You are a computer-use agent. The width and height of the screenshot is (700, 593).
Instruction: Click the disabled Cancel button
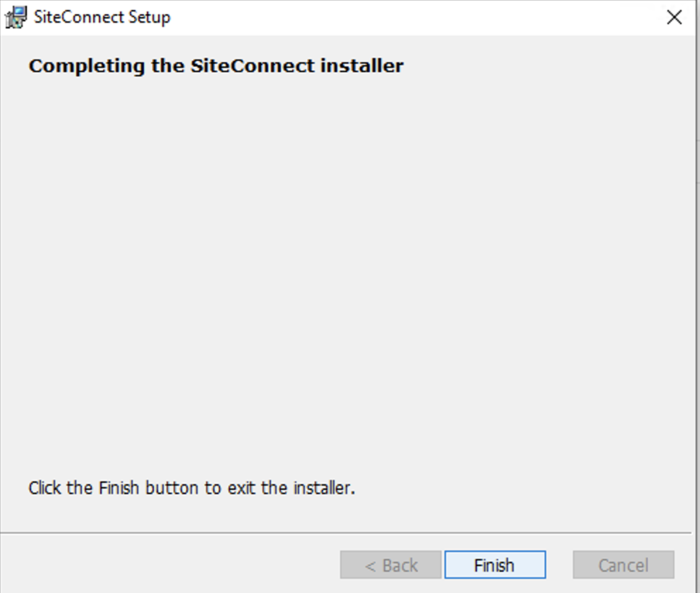[x=623, y=565]
